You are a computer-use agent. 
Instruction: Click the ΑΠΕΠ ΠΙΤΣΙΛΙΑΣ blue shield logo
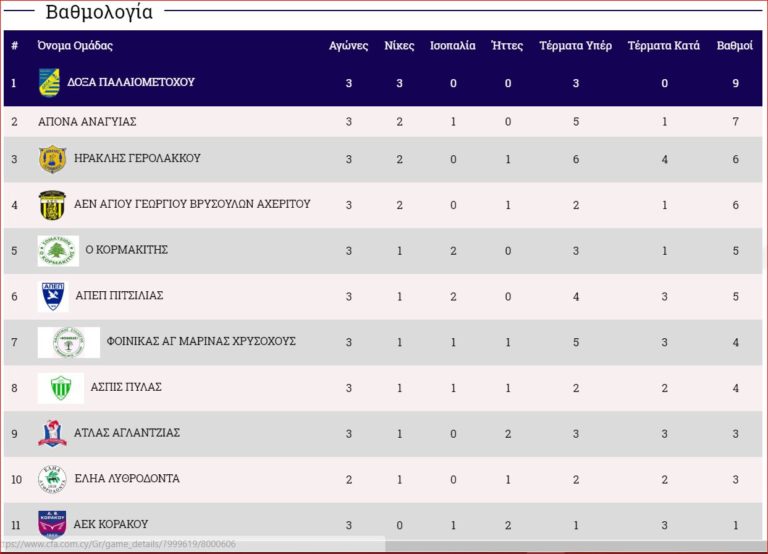pos(53,296)
